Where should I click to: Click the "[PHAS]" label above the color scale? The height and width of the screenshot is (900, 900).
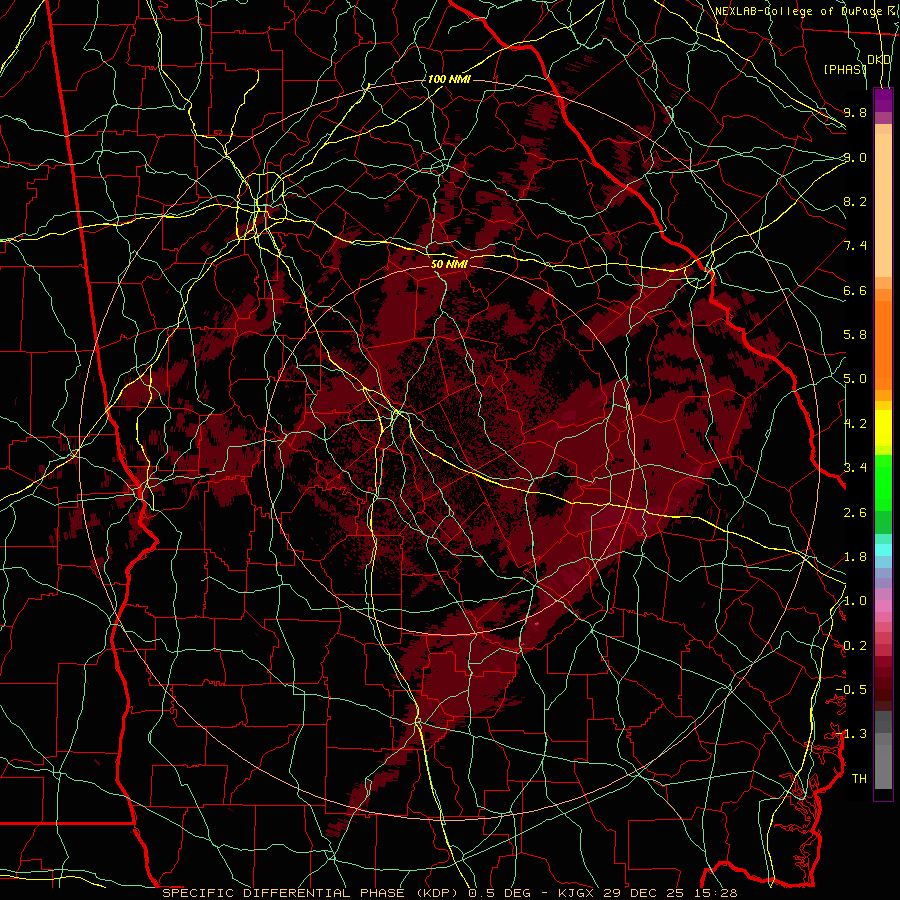pos(845,69)
